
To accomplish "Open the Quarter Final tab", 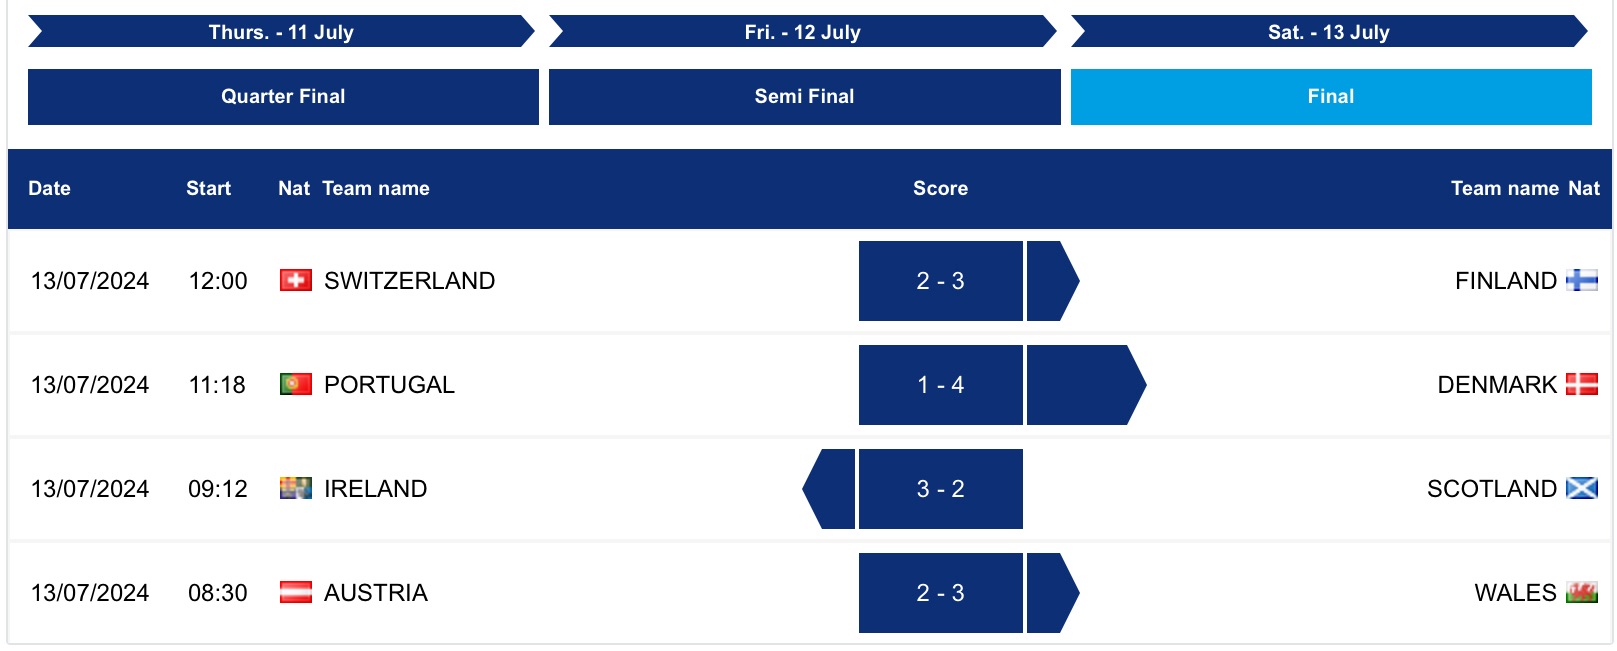I will 283,97.
